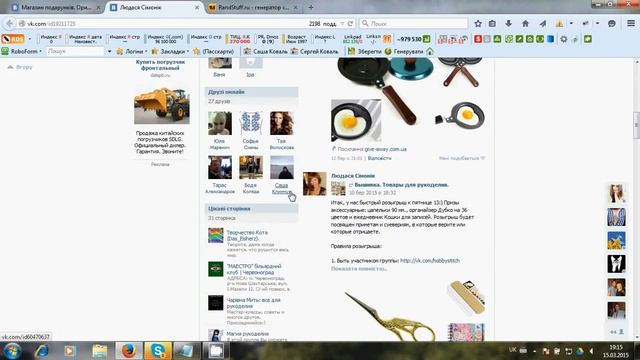Screen dimensions: 640x360
Task: Open the Firefox bookmarks list icon
Action: click(x=492, y=24)
